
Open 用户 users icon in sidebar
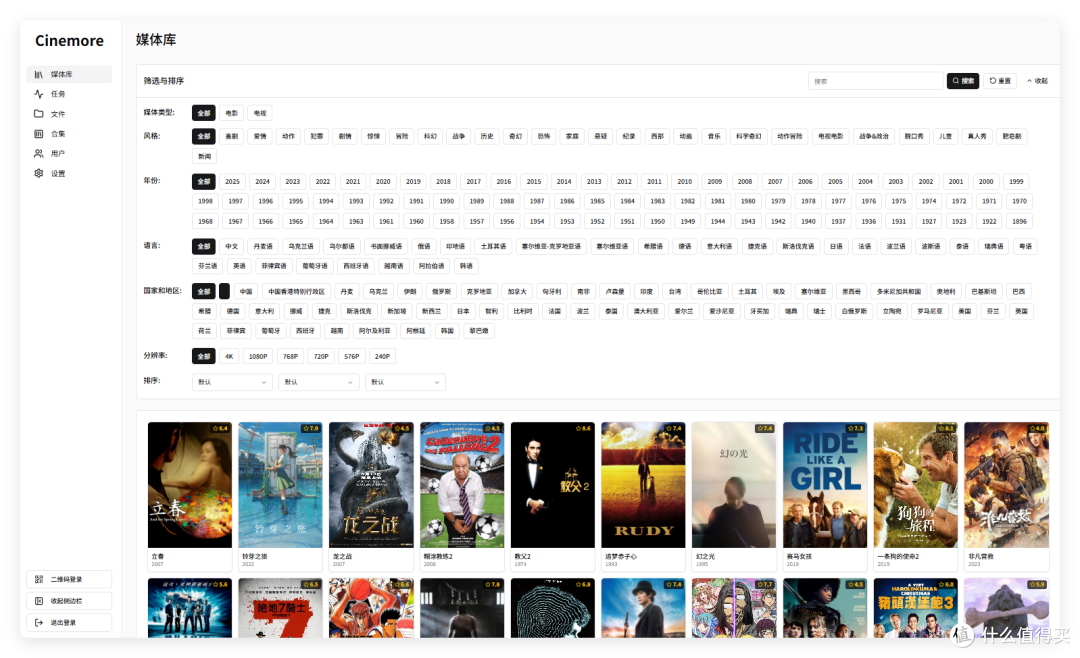pyautogui.click(x=39, y=154)
